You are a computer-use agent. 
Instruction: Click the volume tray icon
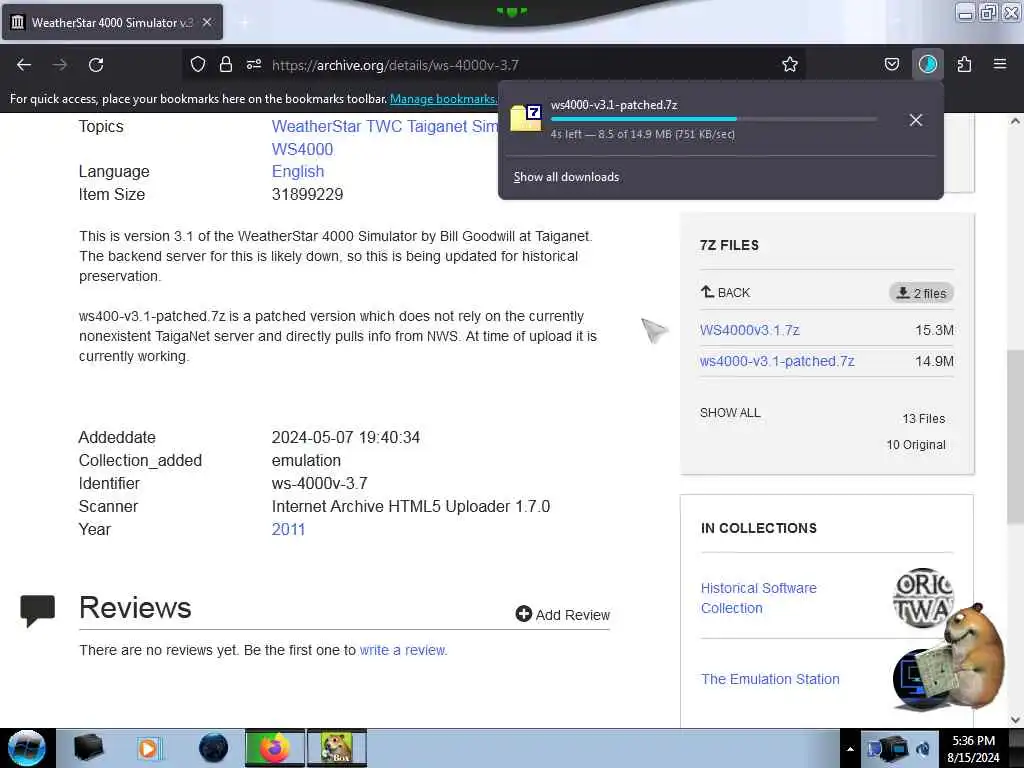[x=923, y=749]
